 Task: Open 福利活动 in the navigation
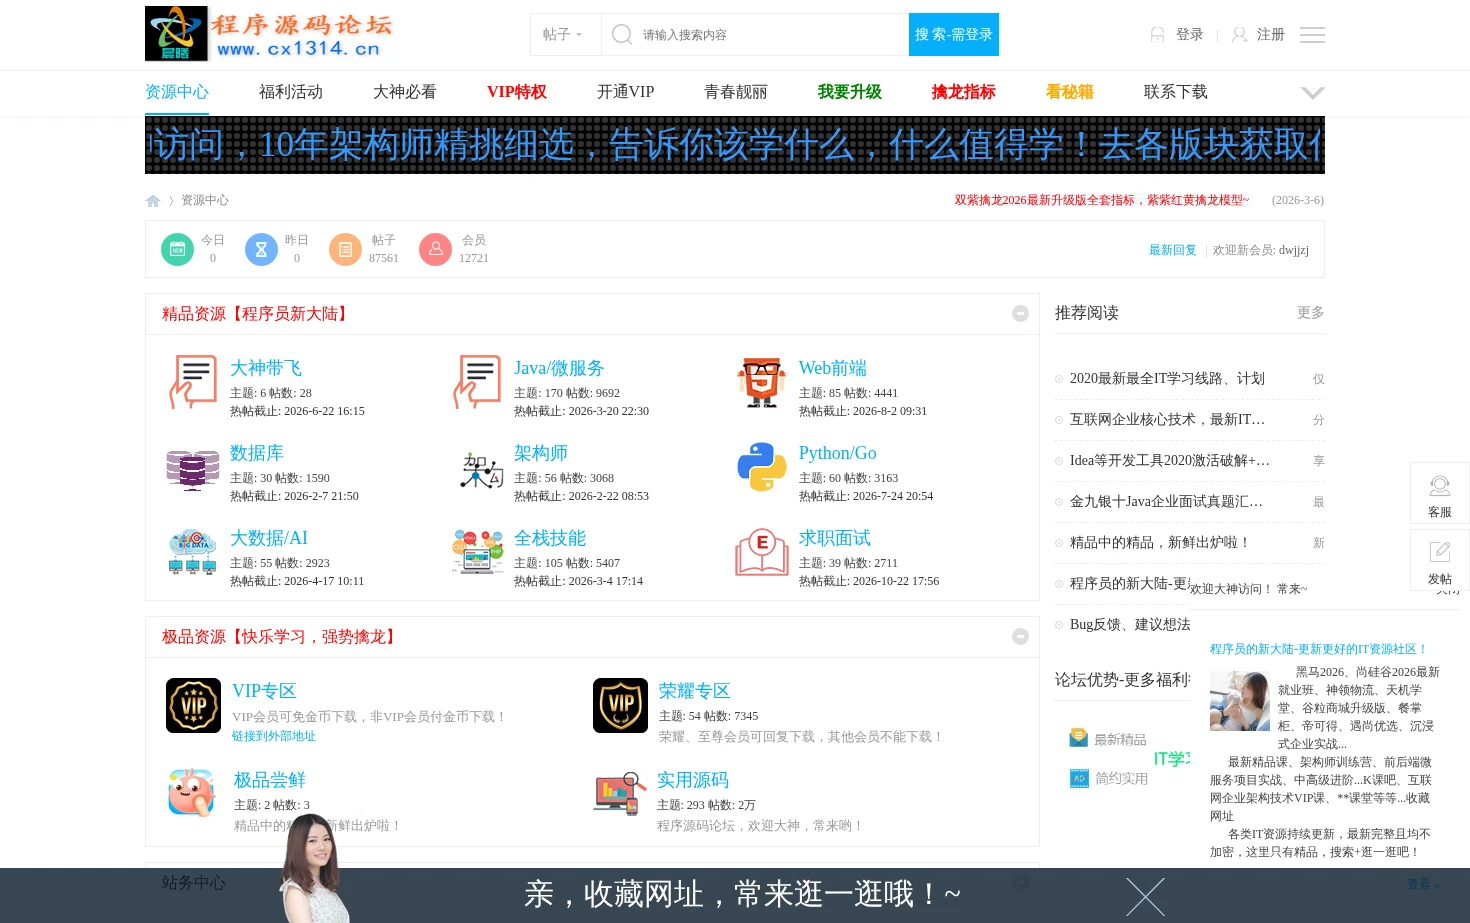click(x=291, y=92)
